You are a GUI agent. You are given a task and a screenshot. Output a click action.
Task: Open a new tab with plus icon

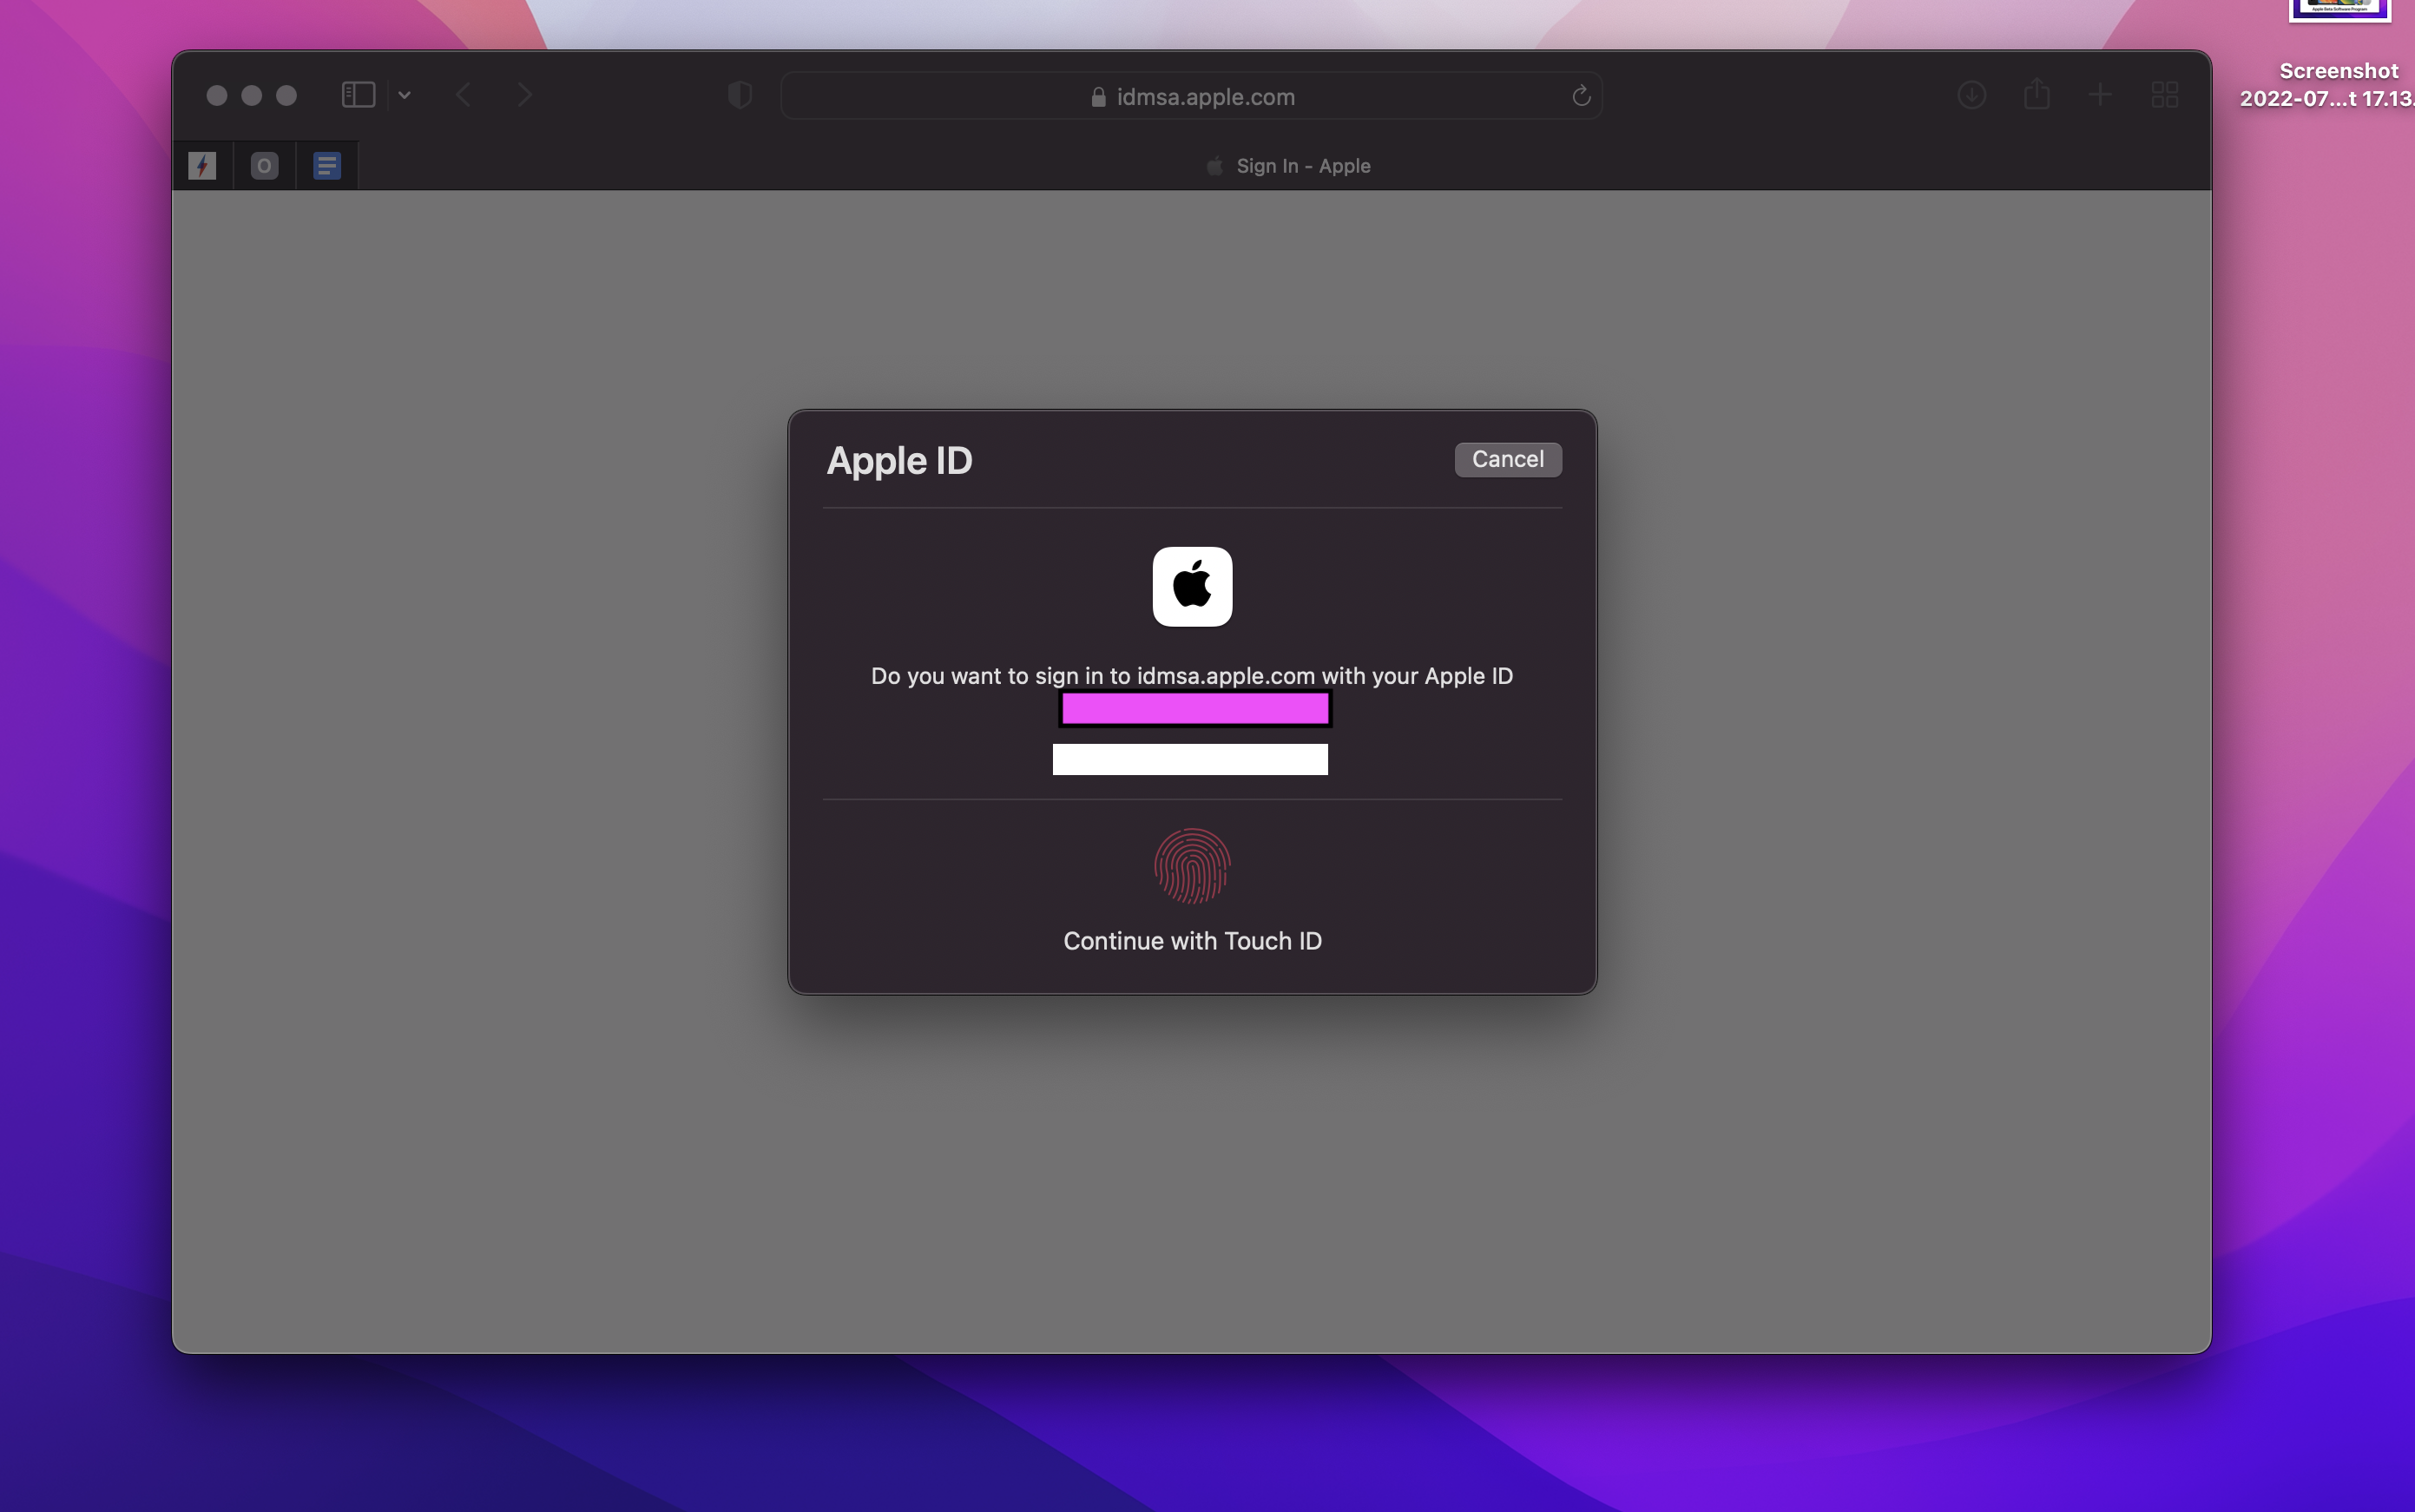pyautogui.click(x=2100, y=95)
